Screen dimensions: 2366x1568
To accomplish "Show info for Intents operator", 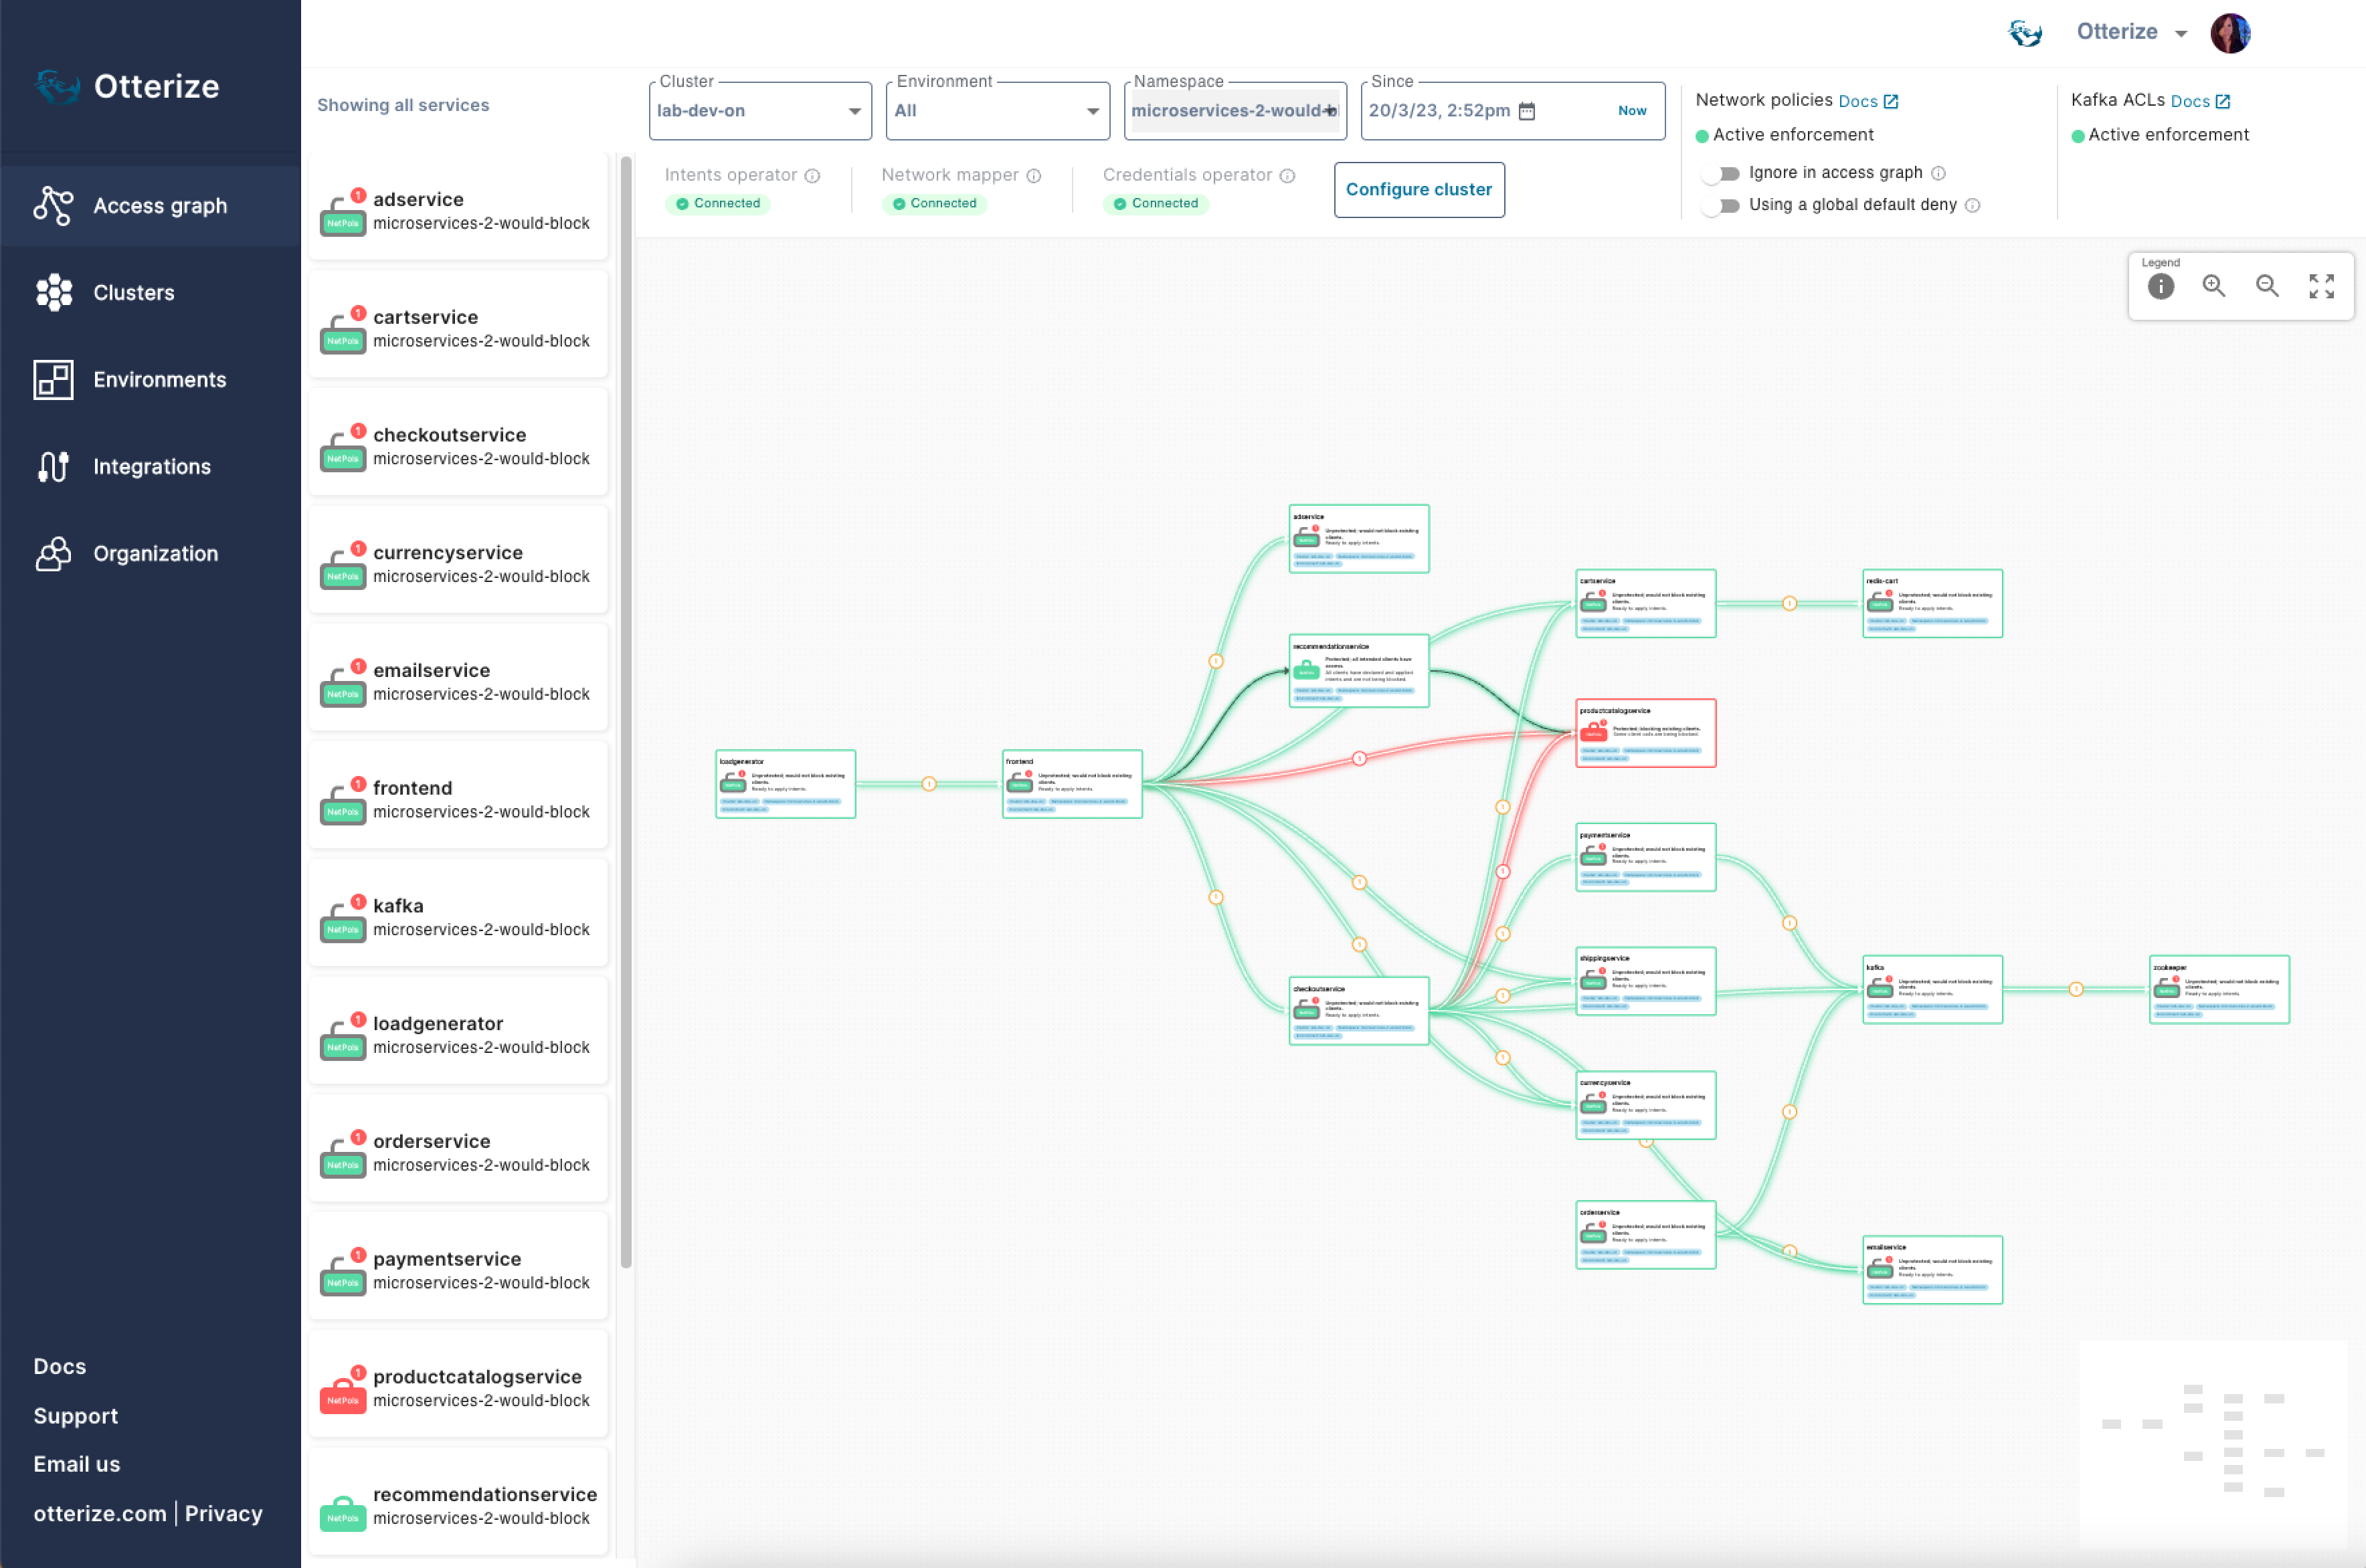I will point(813,176).
